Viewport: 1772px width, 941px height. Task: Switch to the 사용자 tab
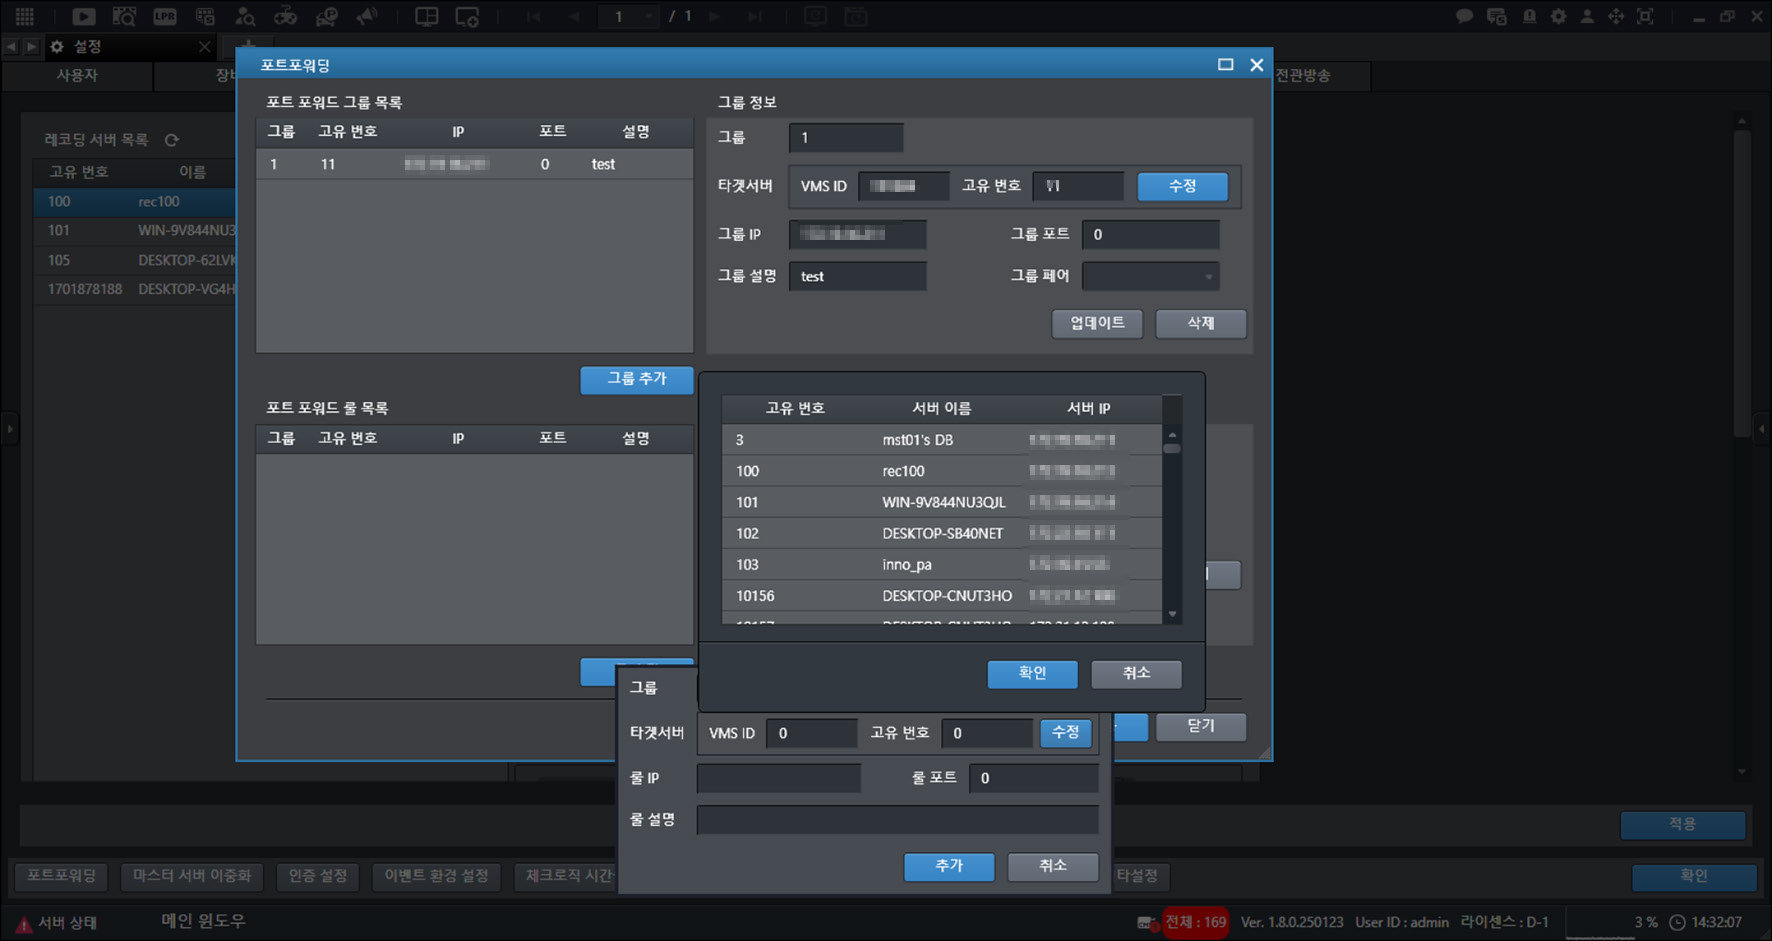coord(77,75)
